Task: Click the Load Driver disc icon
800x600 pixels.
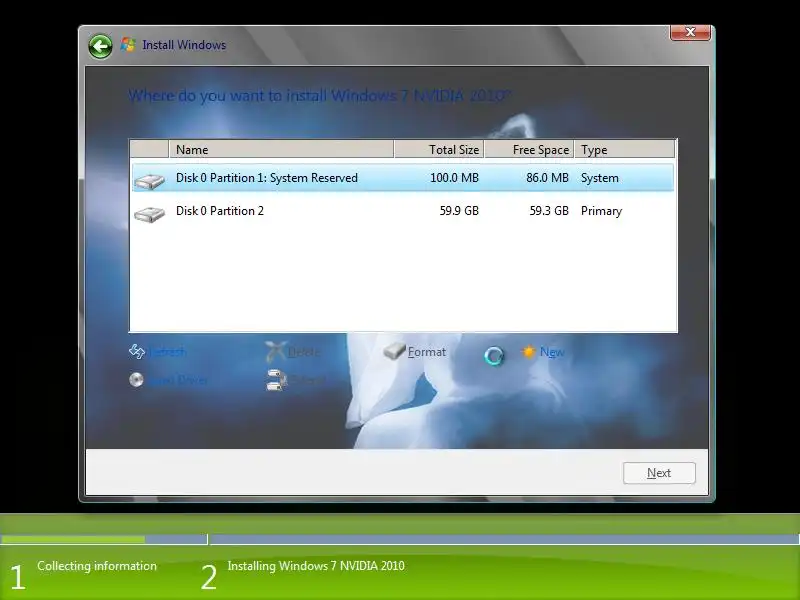Action: tap(136, 380)
